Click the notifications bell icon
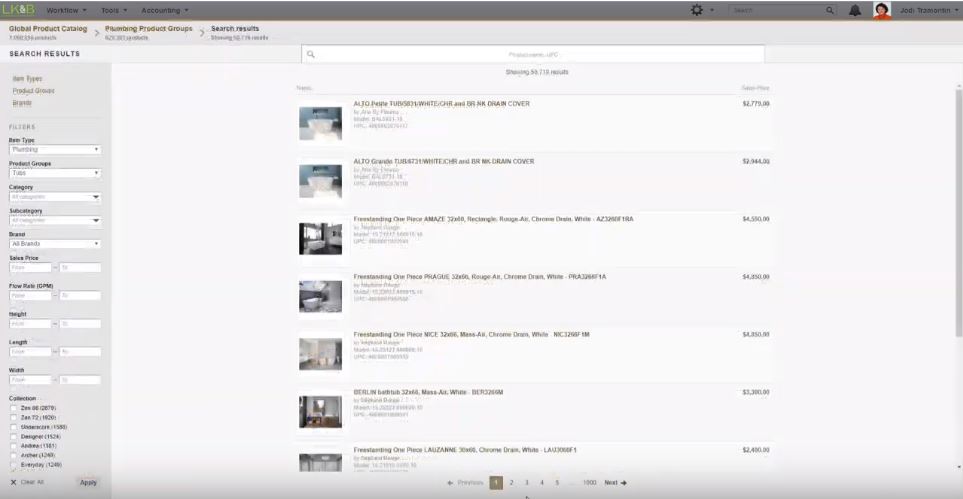 click(855, 10)
